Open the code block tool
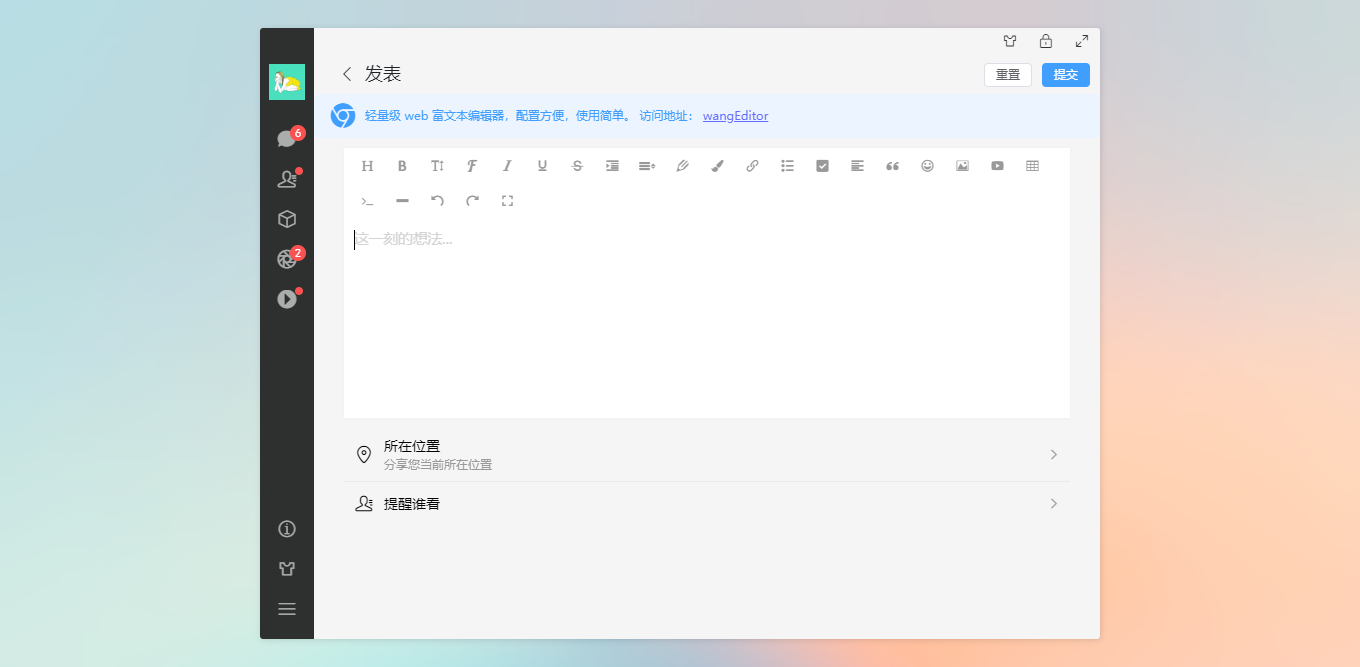The height and width of the screenshot is (667, 1360). [x=367, y=200]
